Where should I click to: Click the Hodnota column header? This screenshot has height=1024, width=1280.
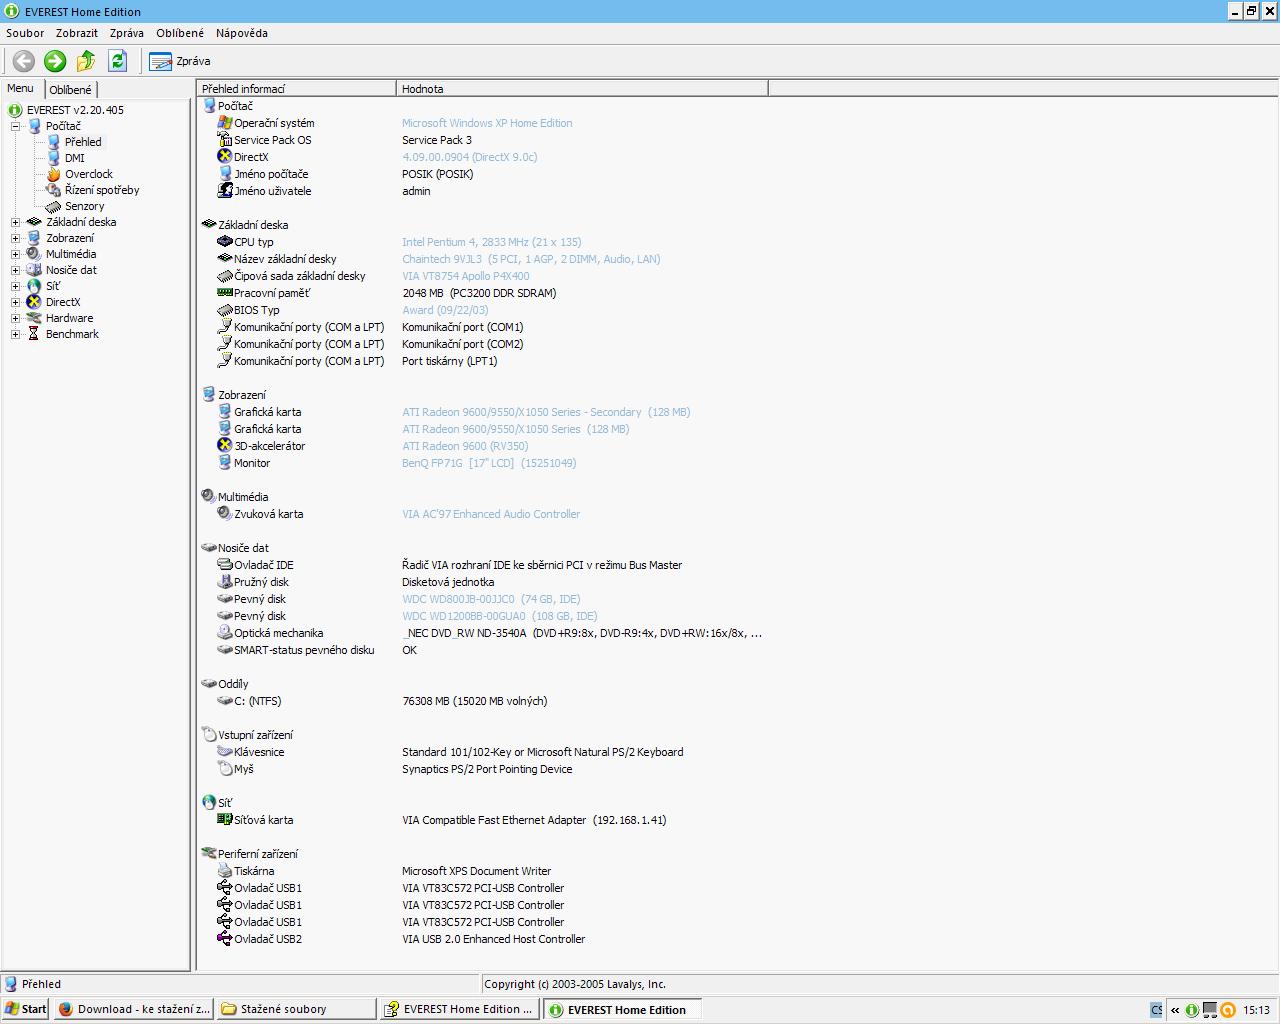pyautogui.click(x=583, y=89)
